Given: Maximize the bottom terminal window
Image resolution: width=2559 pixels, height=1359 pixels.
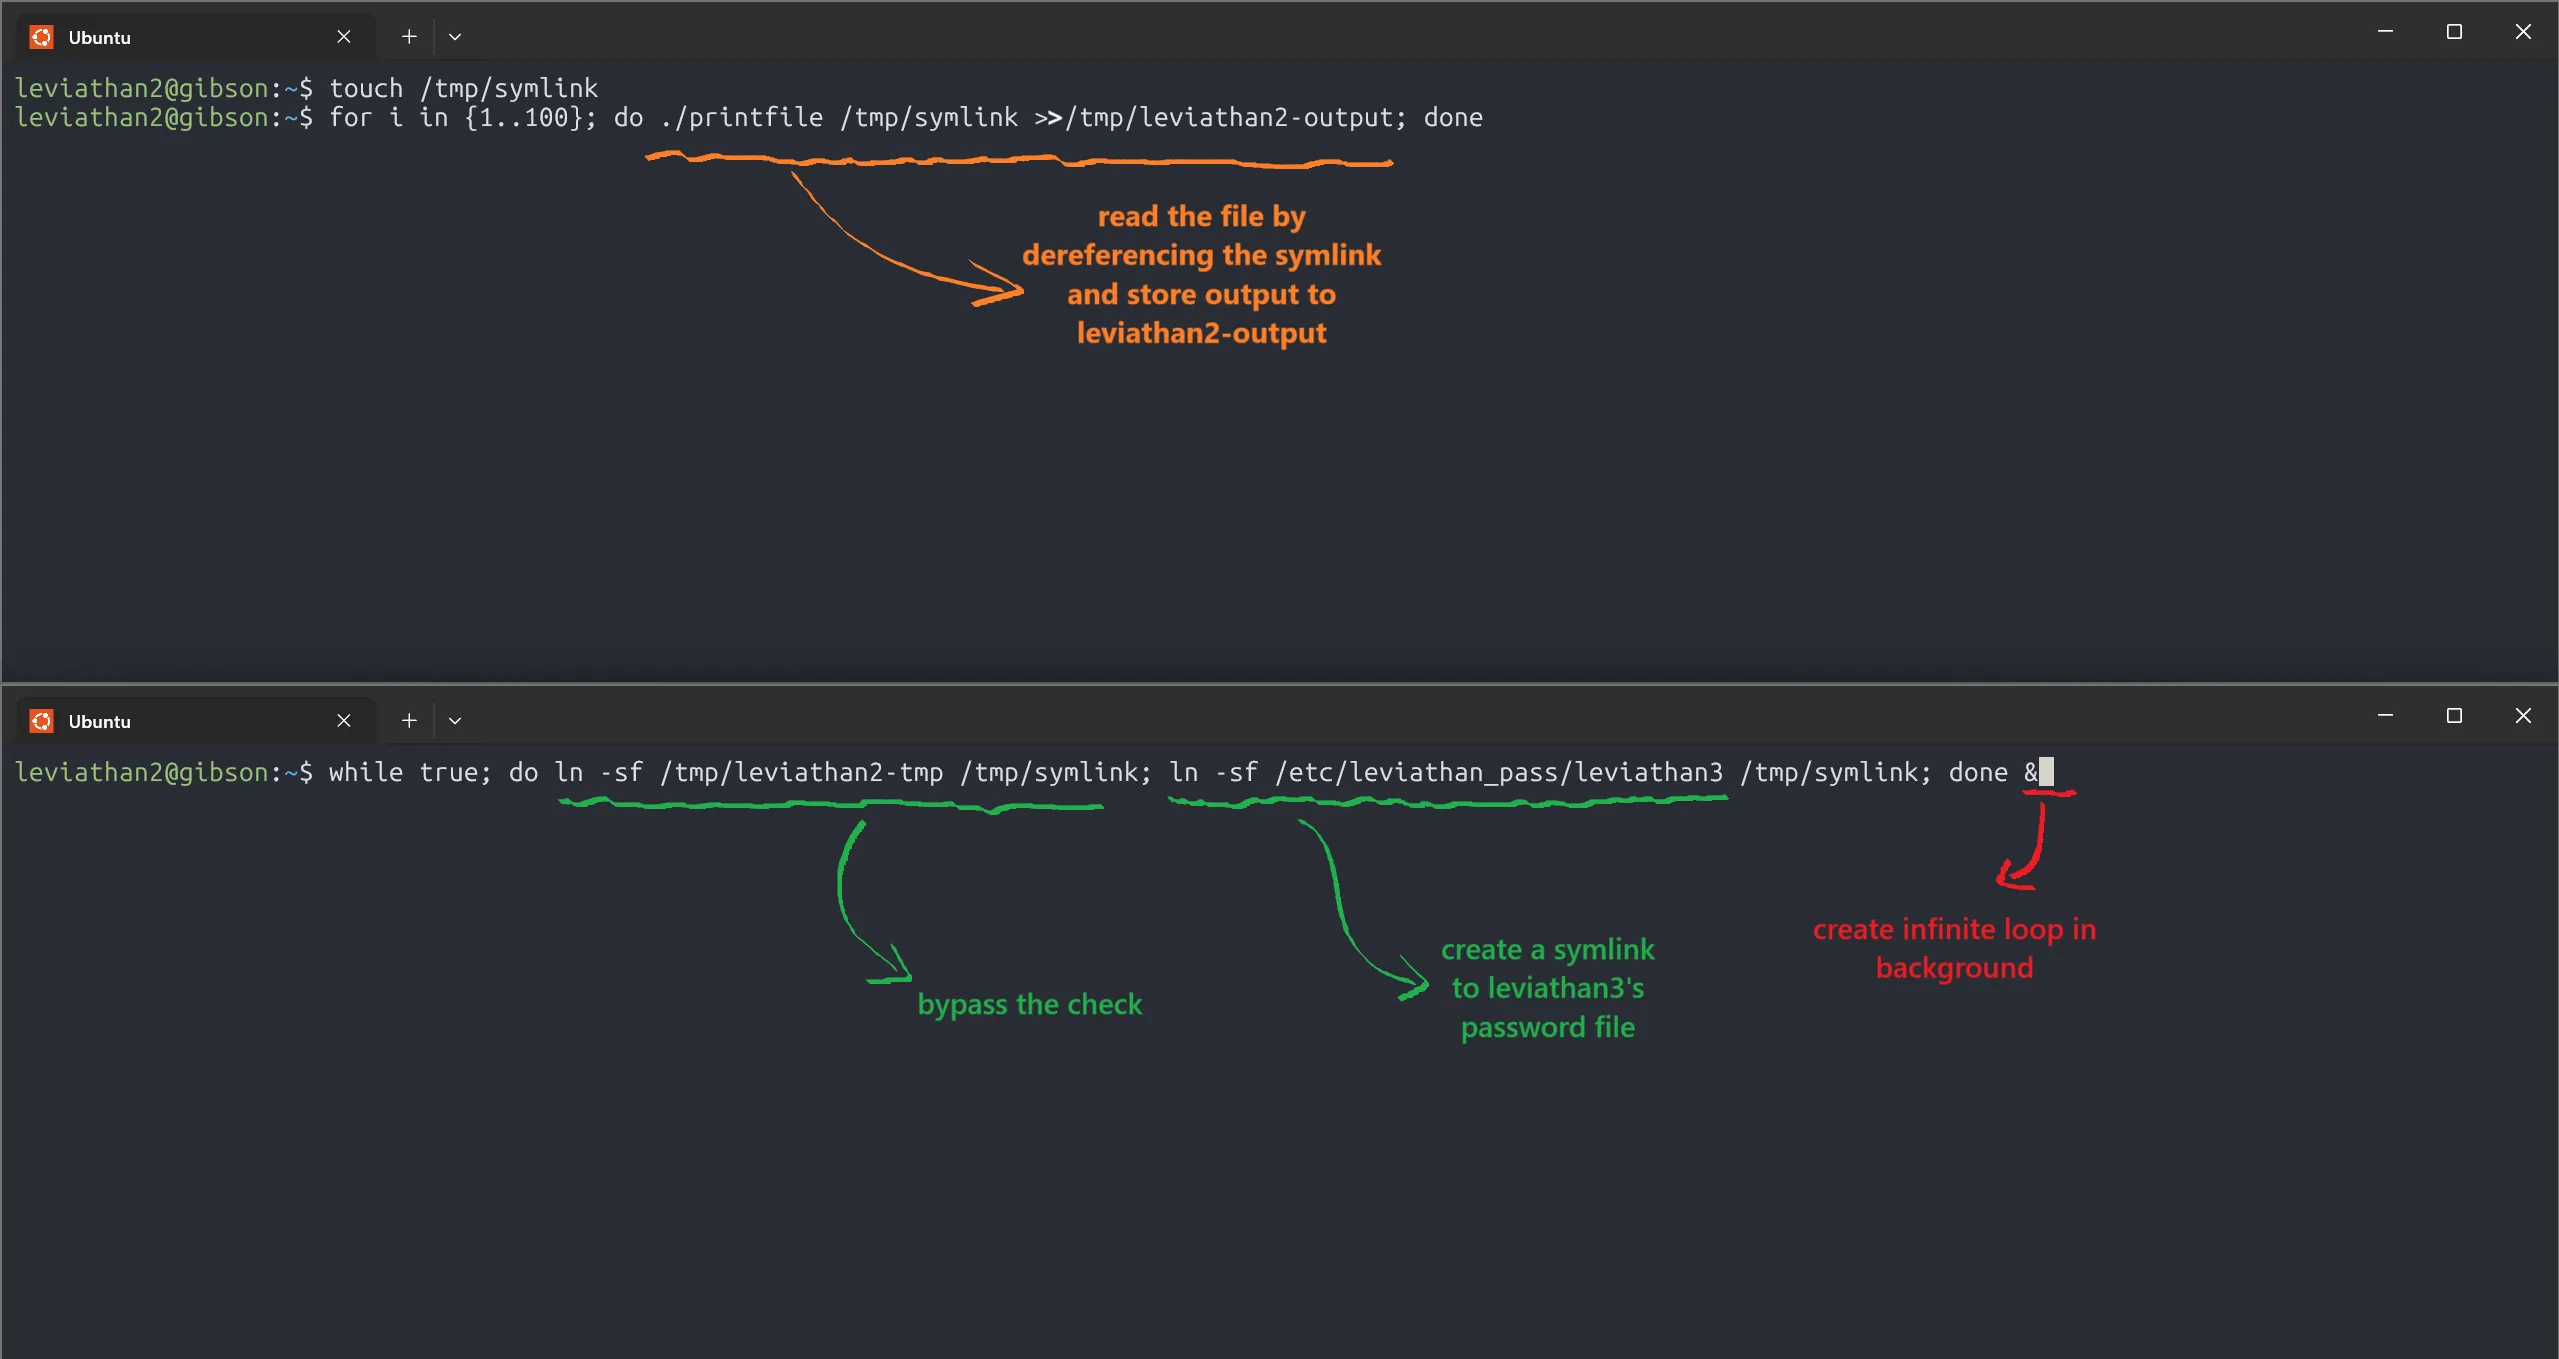Looking at the screenshot, I should tap(2453, 716).
